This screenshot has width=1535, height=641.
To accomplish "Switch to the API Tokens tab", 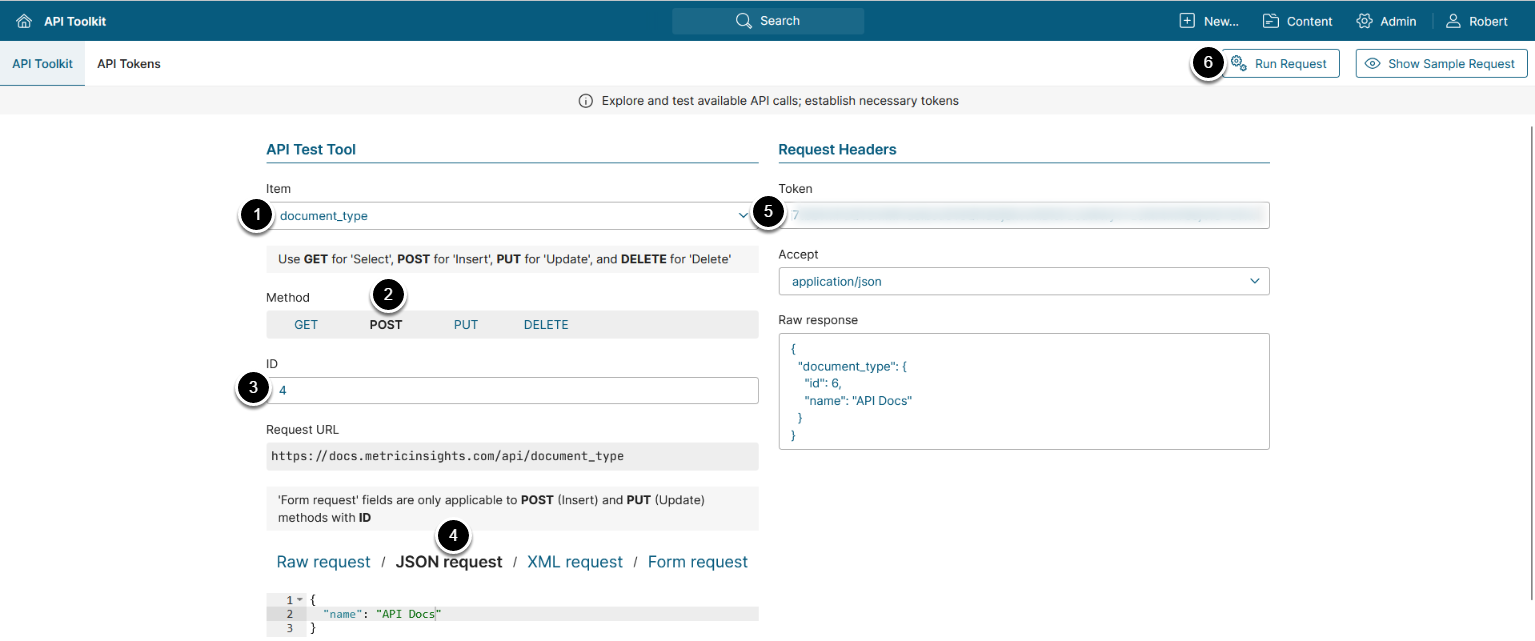I will point(129,64).
